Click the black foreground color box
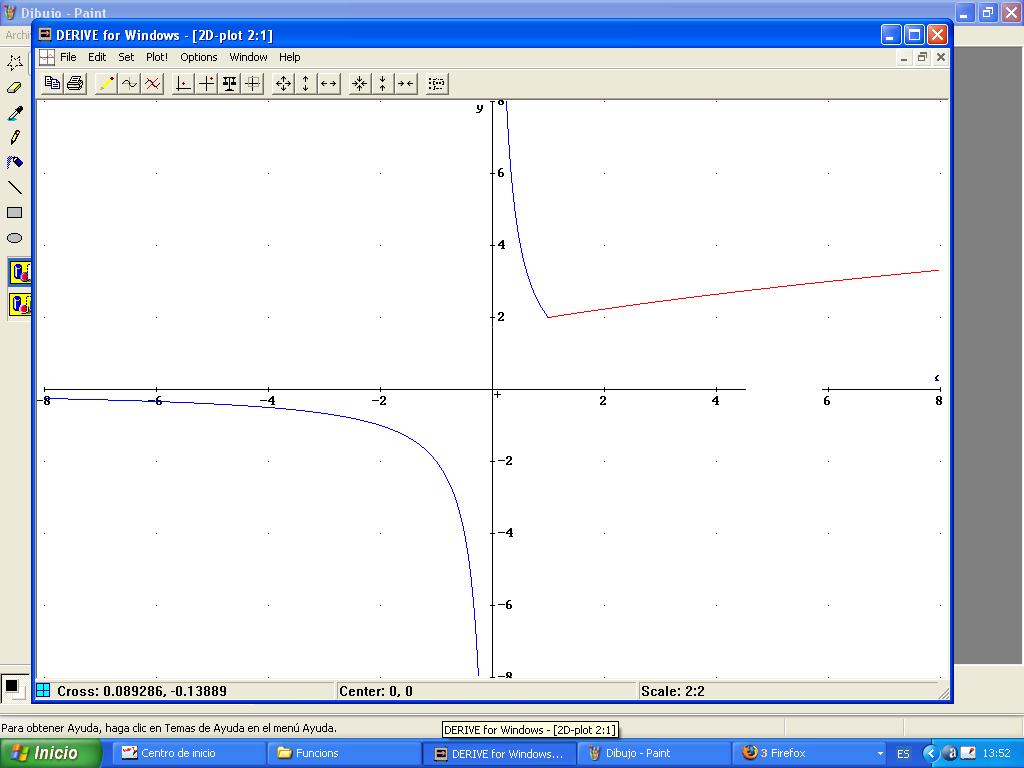 click(x=11, y=686)
